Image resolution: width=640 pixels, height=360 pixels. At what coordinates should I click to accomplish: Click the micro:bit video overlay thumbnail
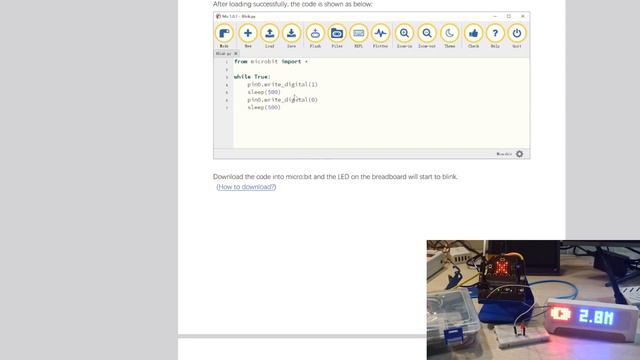(x=533, y=300)
